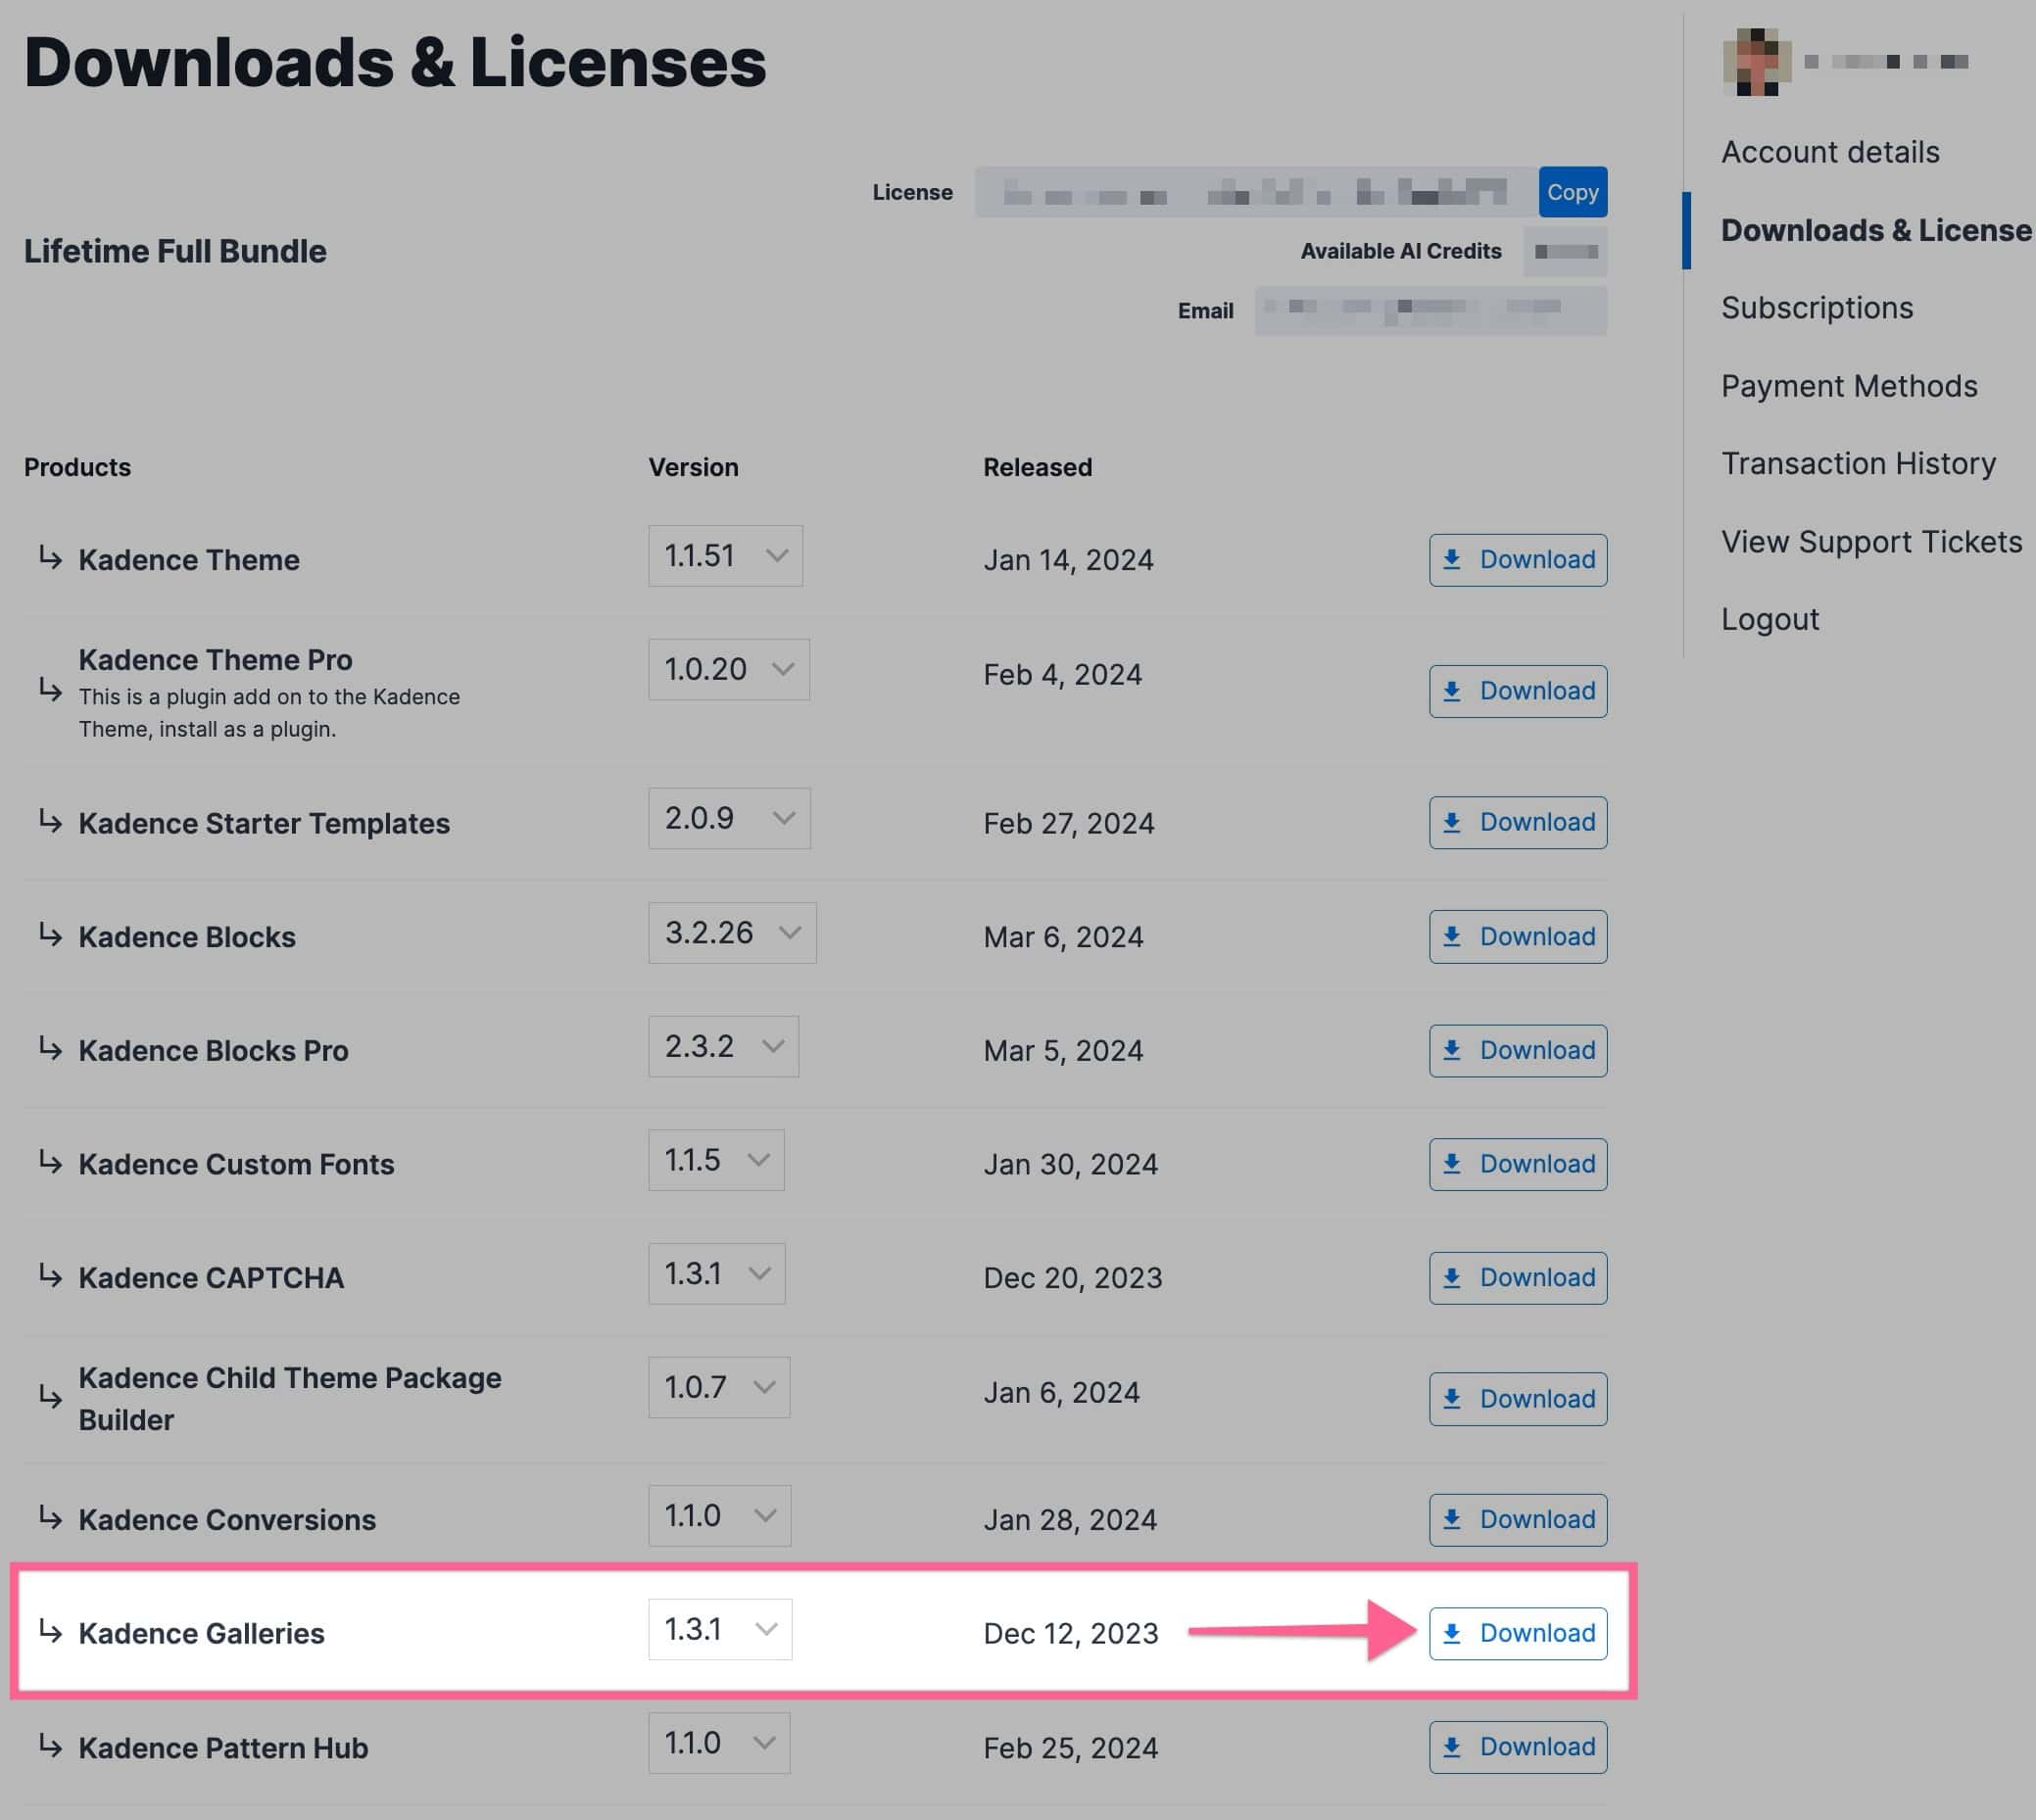Open Kadence Conversions version dropdown
Viewport: 2036px width, 1820px height.
(x=719, y=1516)
